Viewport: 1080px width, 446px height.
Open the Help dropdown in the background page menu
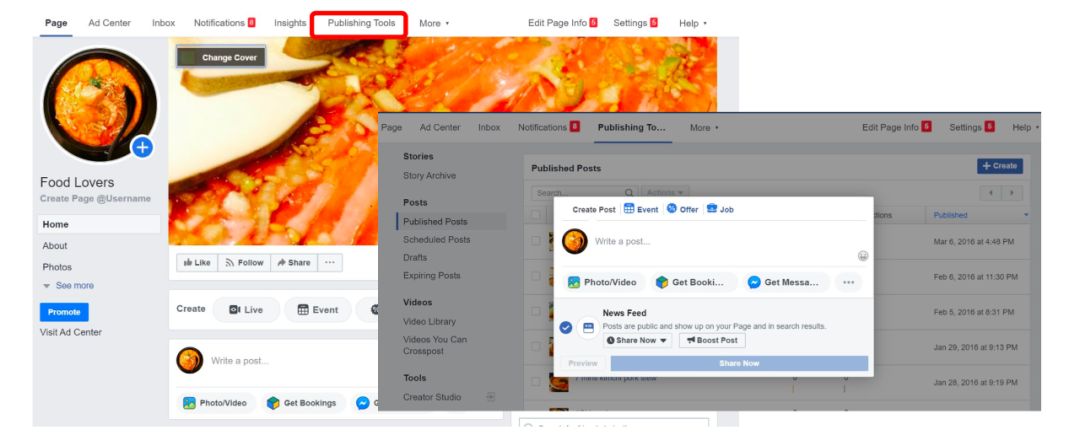[692, 23]
